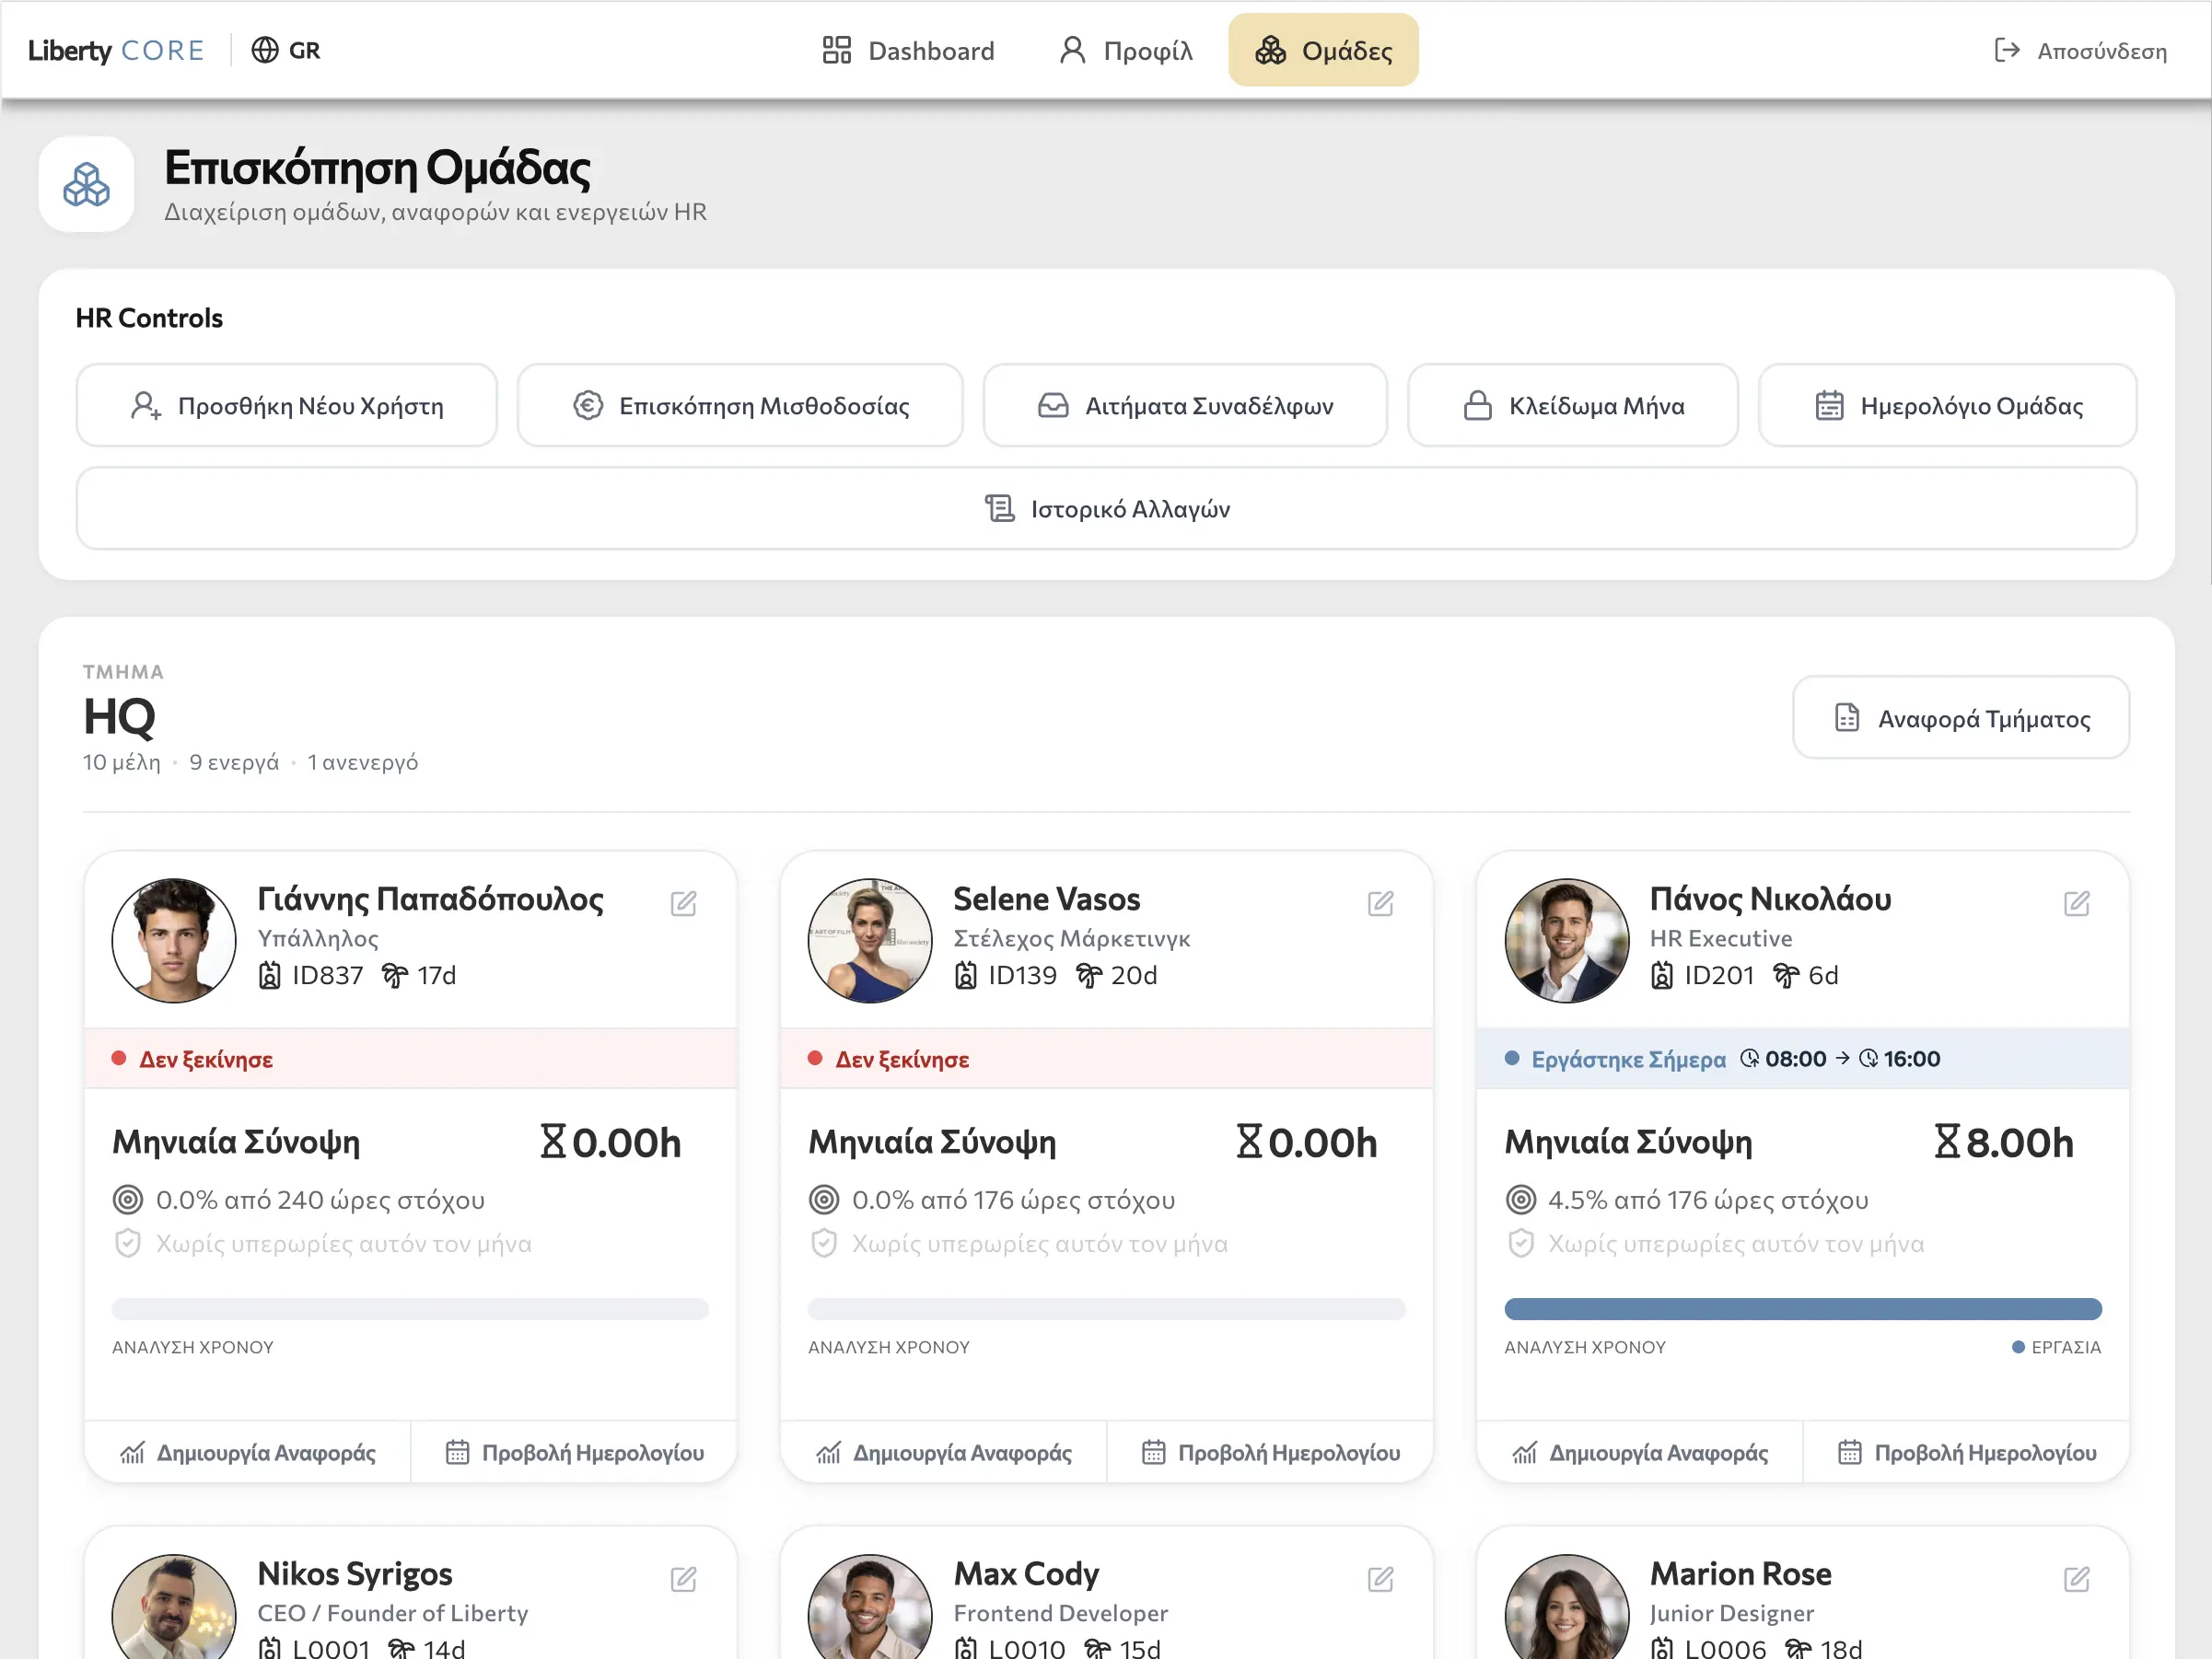Click Προσθήκη Νέου Χρήστη button

(x=287, y=405)
